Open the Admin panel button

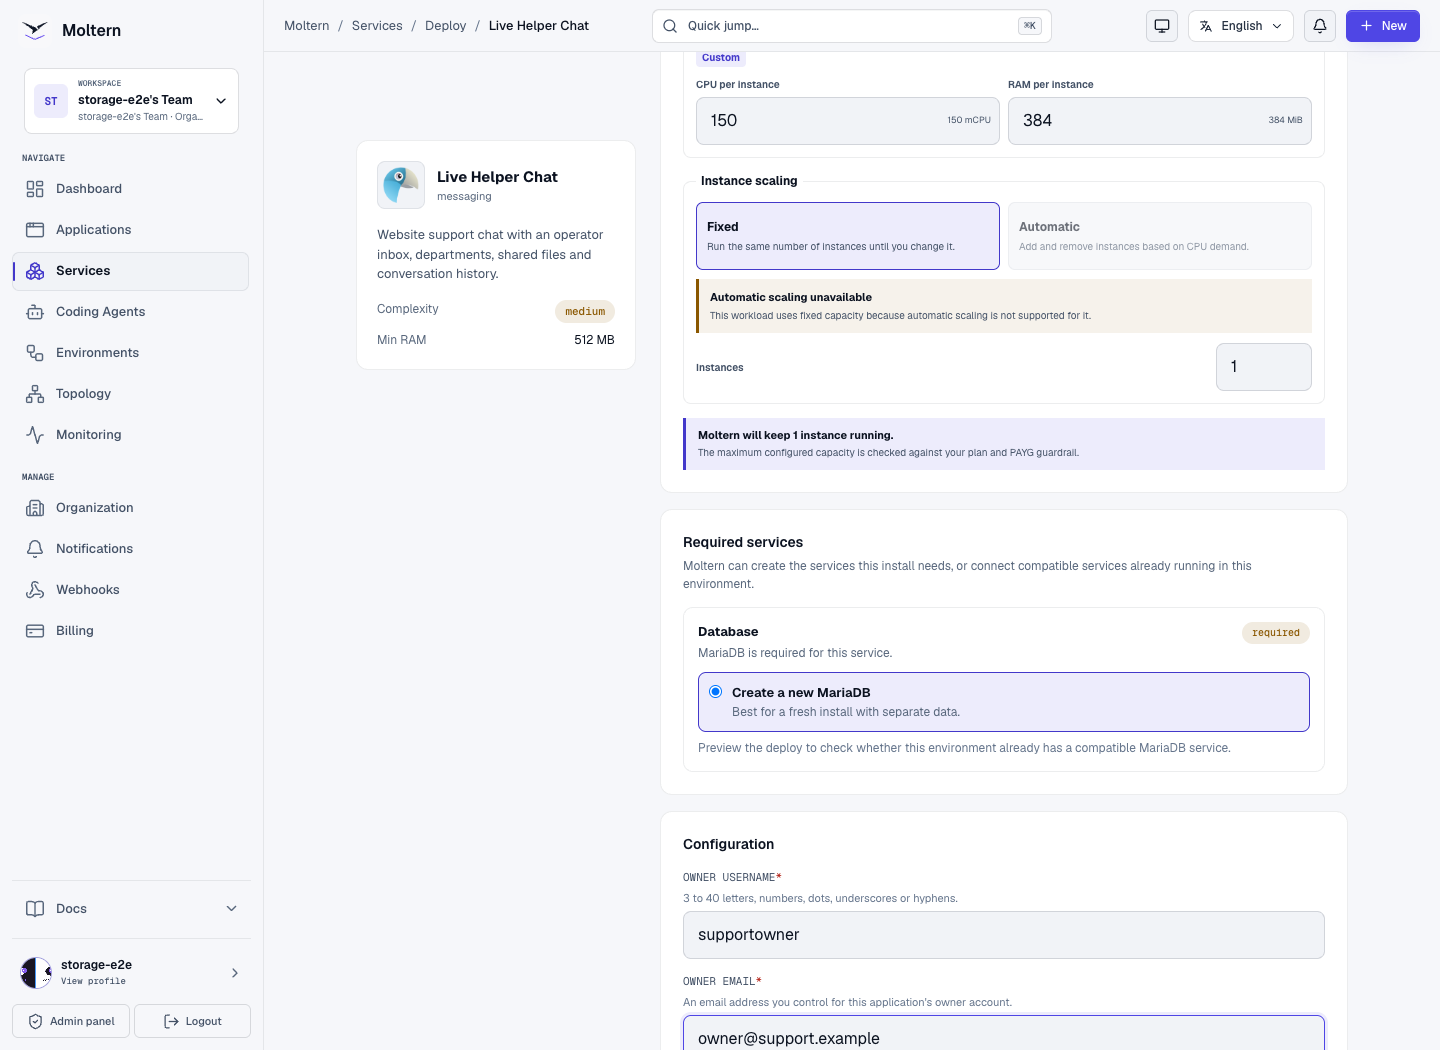[x=71, y=1021]
